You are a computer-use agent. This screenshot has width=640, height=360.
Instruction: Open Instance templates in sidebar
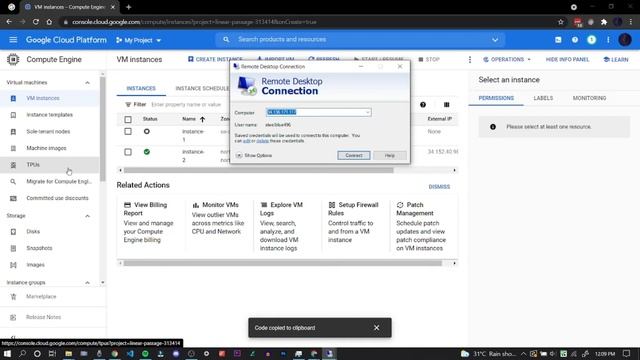pos(49,115)
